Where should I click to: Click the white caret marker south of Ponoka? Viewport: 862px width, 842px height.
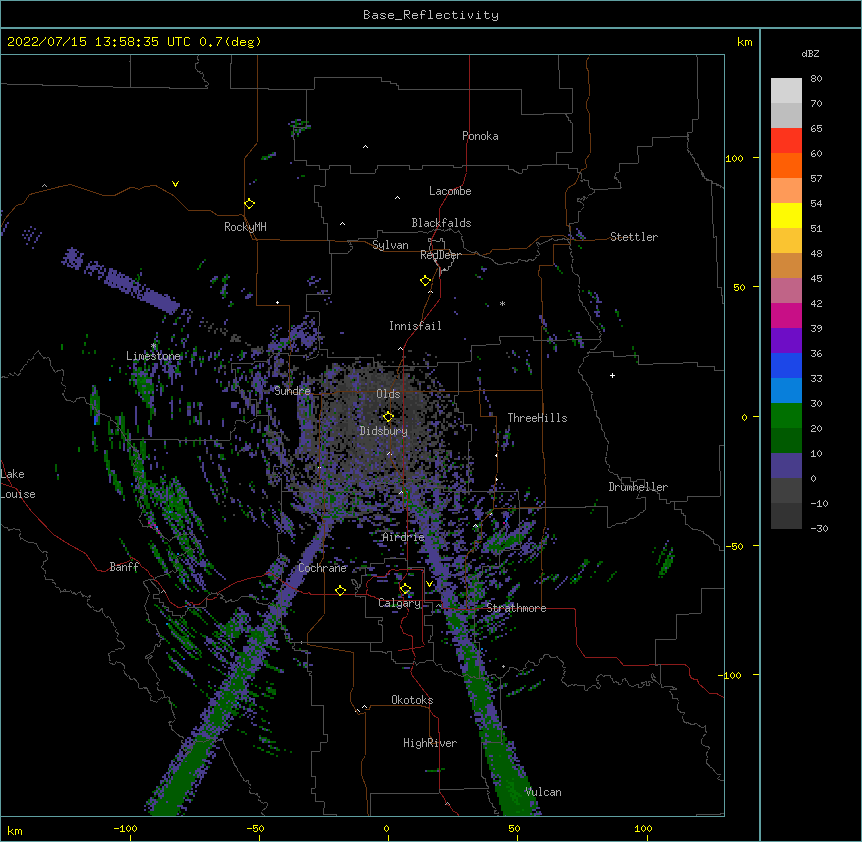coord(365,147)
